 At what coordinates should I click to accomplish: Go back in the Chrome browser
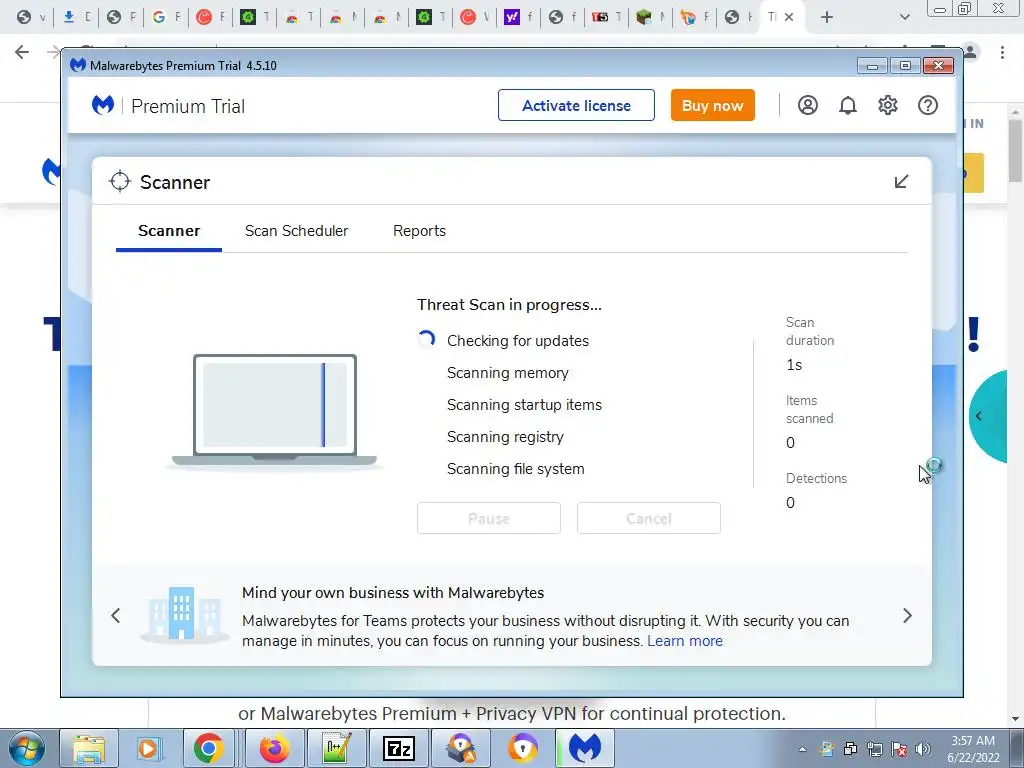click(x=22, y=52)
